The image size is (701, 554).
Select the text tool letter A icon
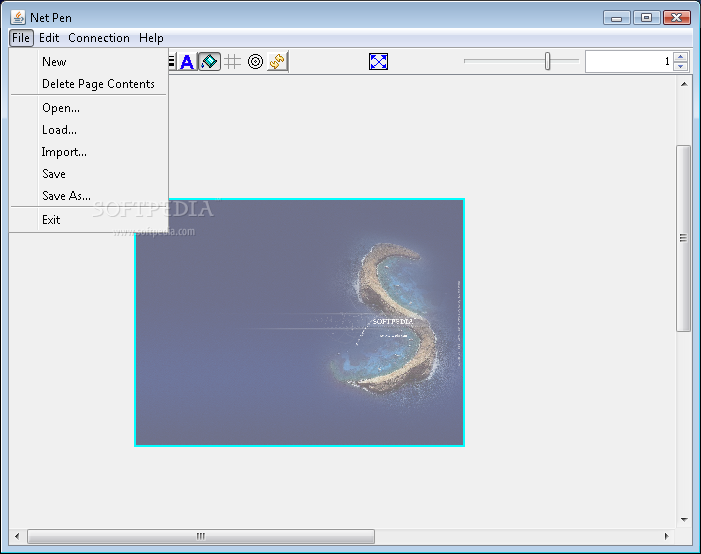187,61
